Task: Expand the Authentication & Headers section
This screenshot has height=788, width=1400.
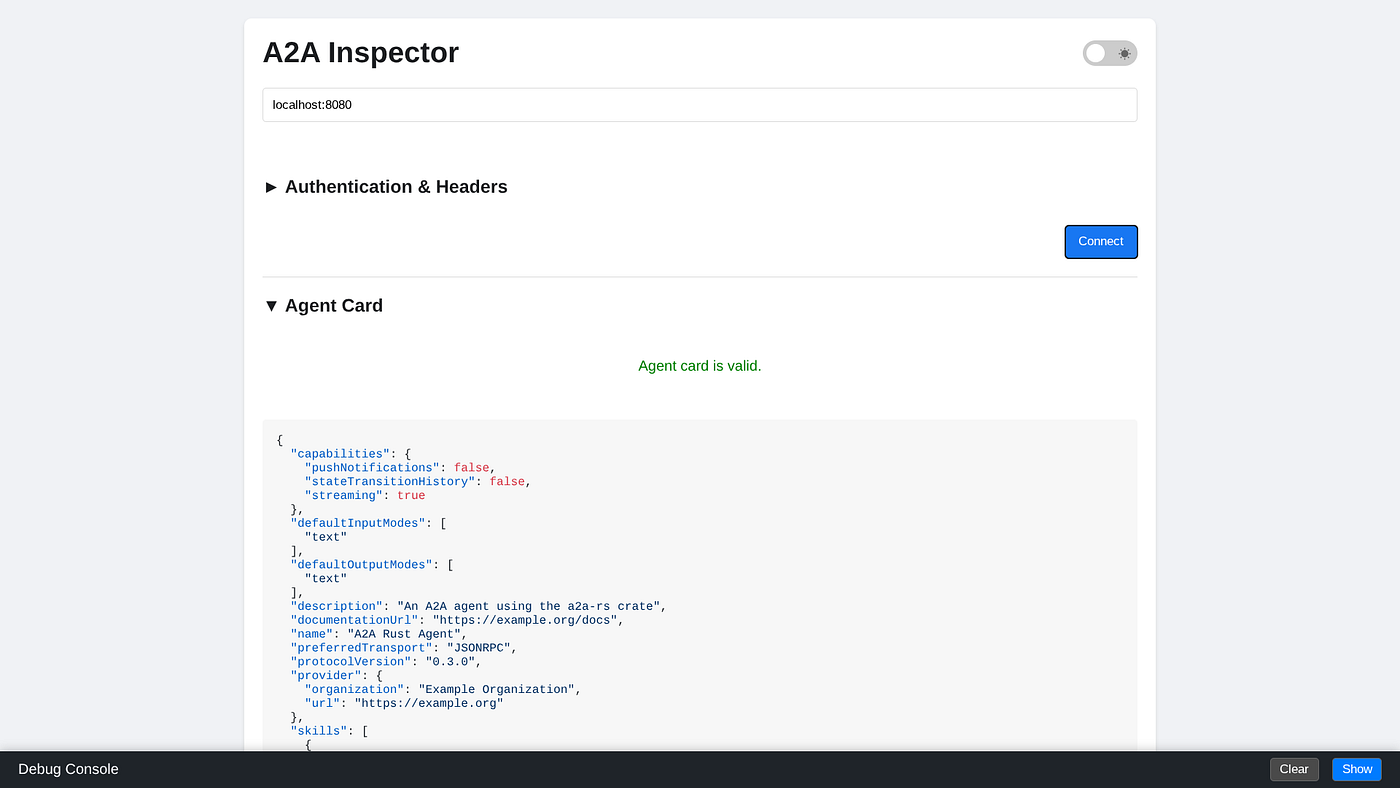Action: (x=386, y=187)
